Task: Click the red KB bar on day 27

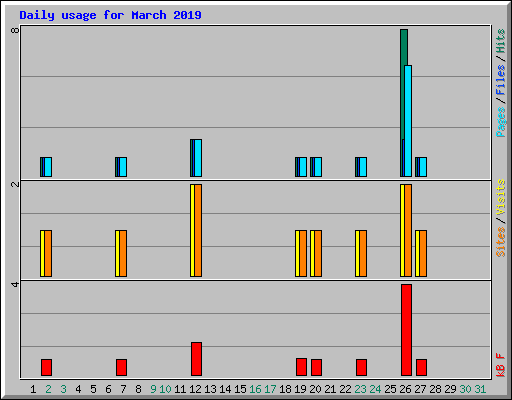Action: (x=421, y=367)
